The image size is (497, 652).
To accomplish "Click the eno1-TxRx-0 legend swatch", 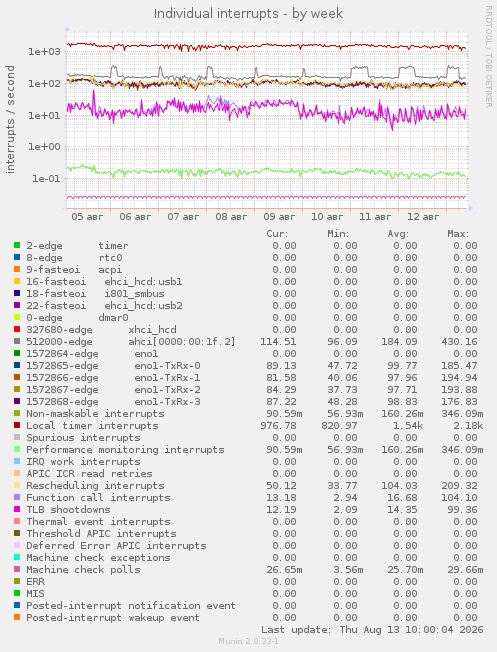I will point(17,366).
